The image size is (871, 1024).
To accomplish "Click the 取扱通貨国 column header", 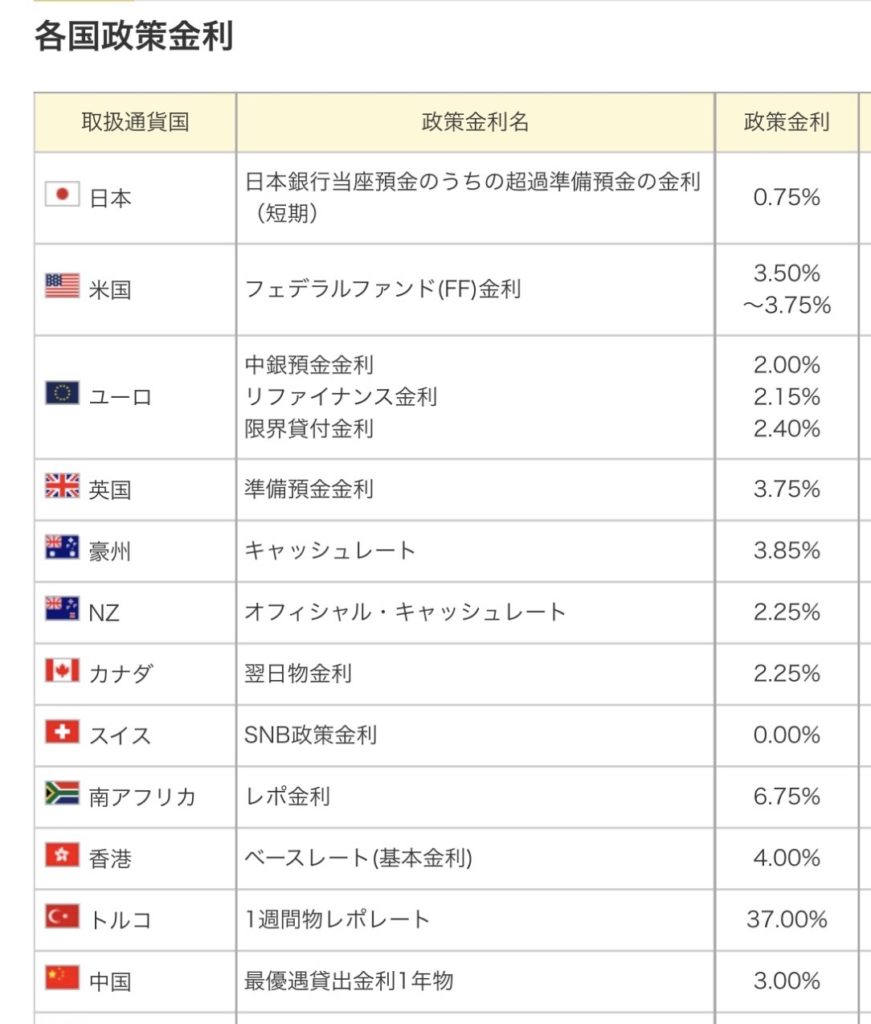I will coord(135,122).
